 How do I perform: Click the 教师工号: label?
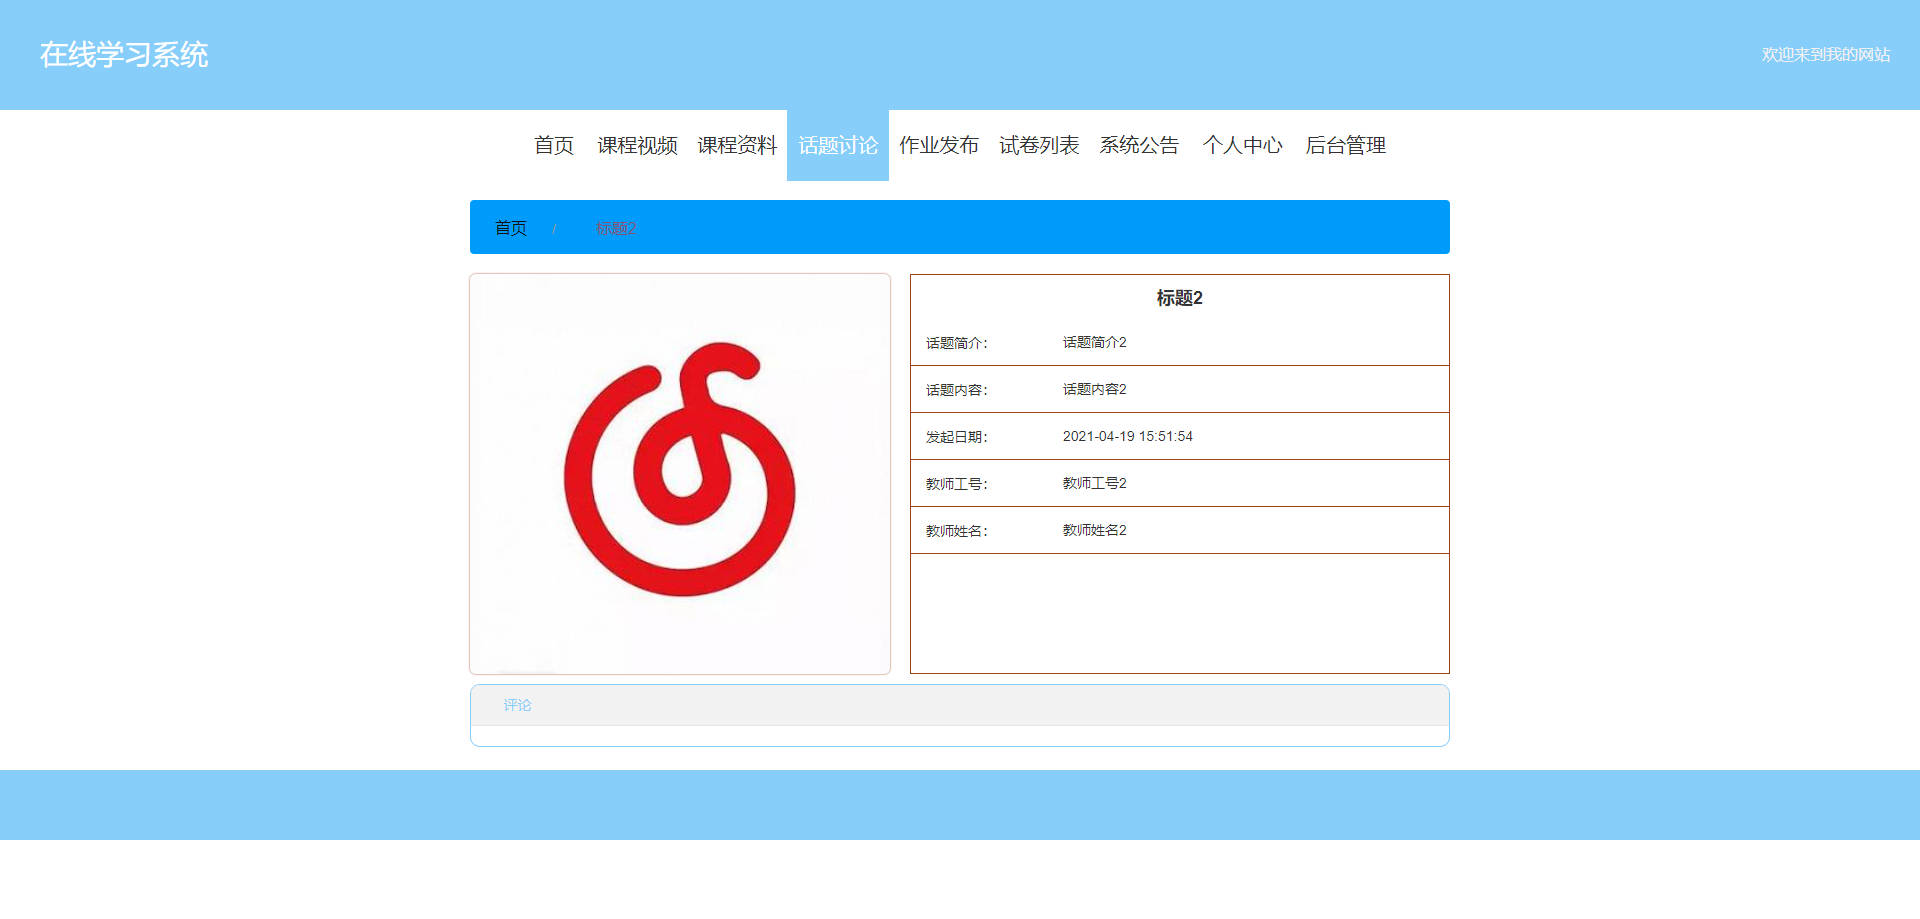click(956, 484)
